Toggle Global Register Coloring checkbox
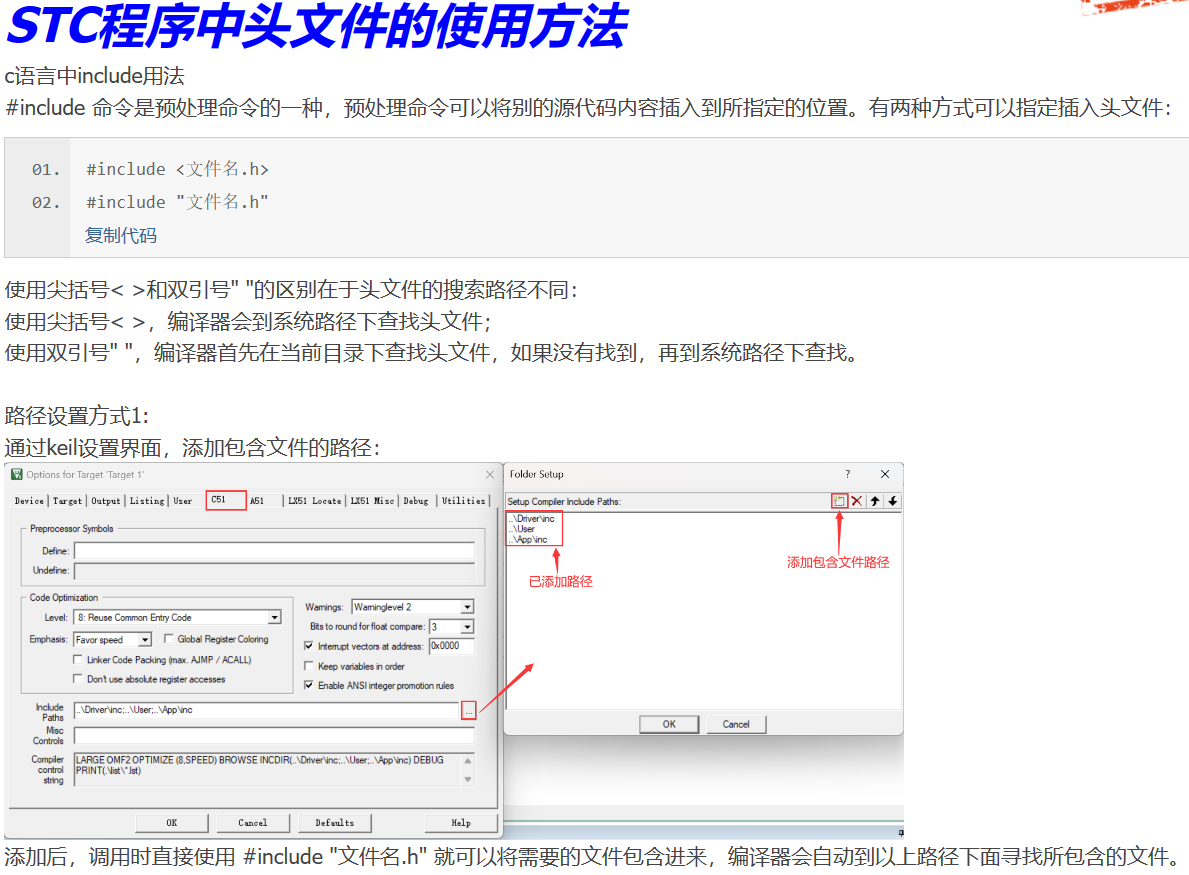This screenshot has height=875, width=1189. (x=168, y=638)
